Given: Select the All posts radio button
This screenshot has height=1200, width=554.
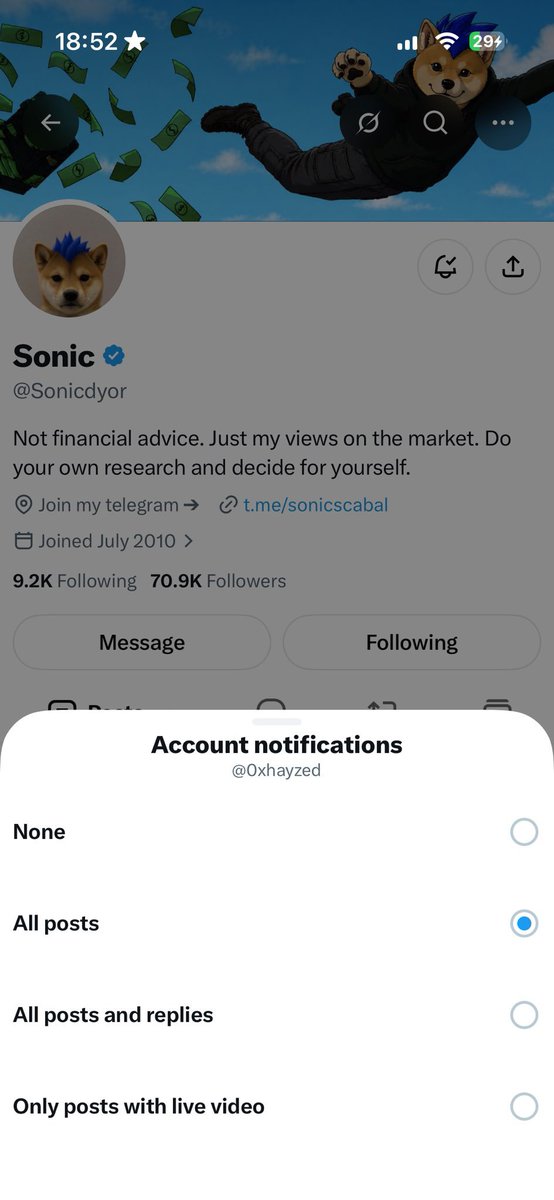Looking at the screenshot, I should click(524, 924).
